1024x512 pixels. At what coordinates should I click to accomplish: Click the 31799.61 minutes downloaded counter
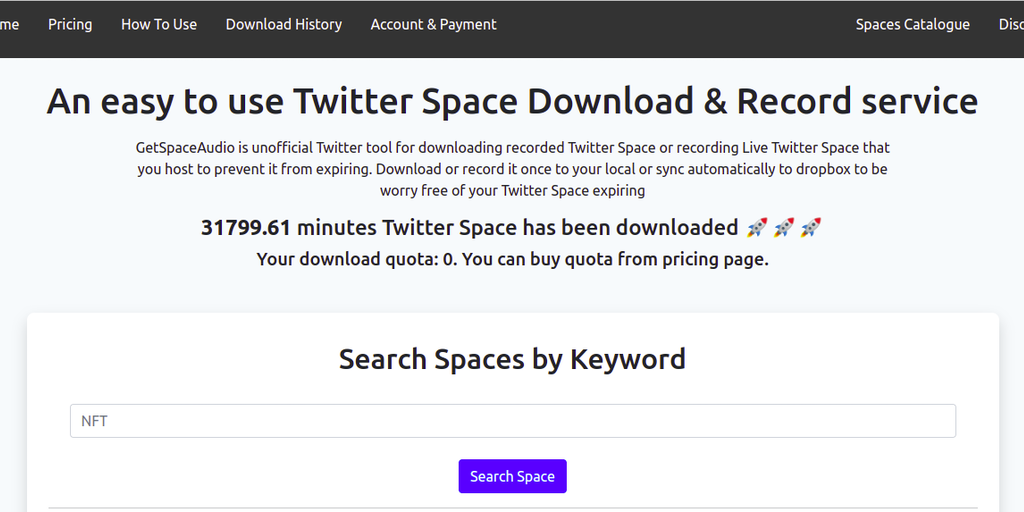point(469,228)
